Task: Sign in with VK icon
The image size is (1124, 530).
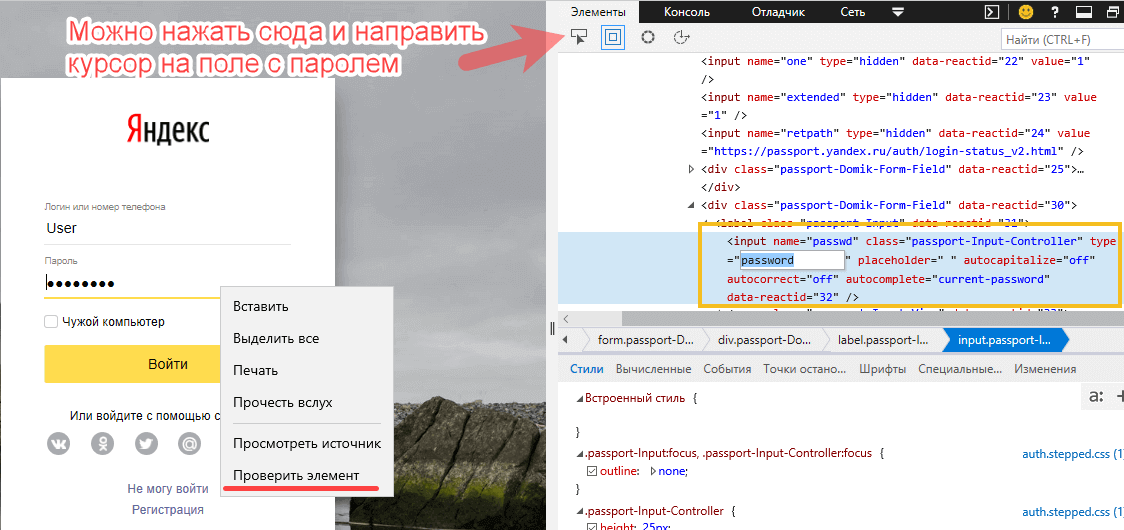Action: click(x=59, y=443)
